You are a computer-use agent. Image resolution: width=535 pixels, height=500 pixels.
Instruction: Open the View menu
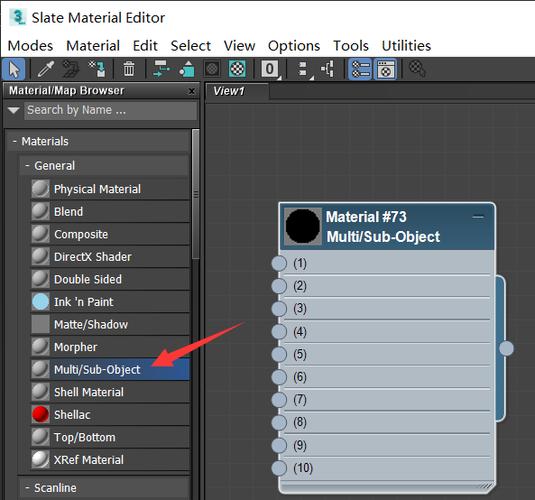pyautogui.click(x=239, y=45)
